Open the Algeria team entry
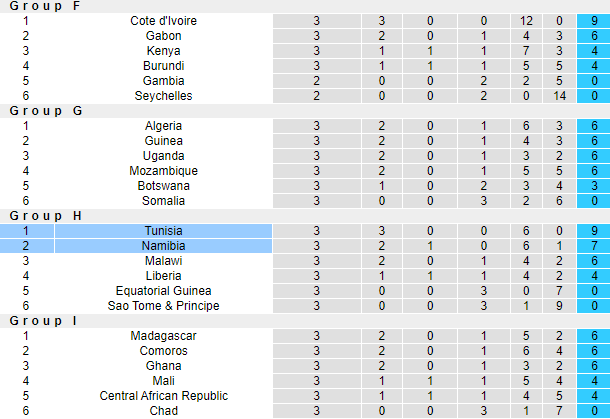Screen dimensions: 610x419 coord(163,126)
